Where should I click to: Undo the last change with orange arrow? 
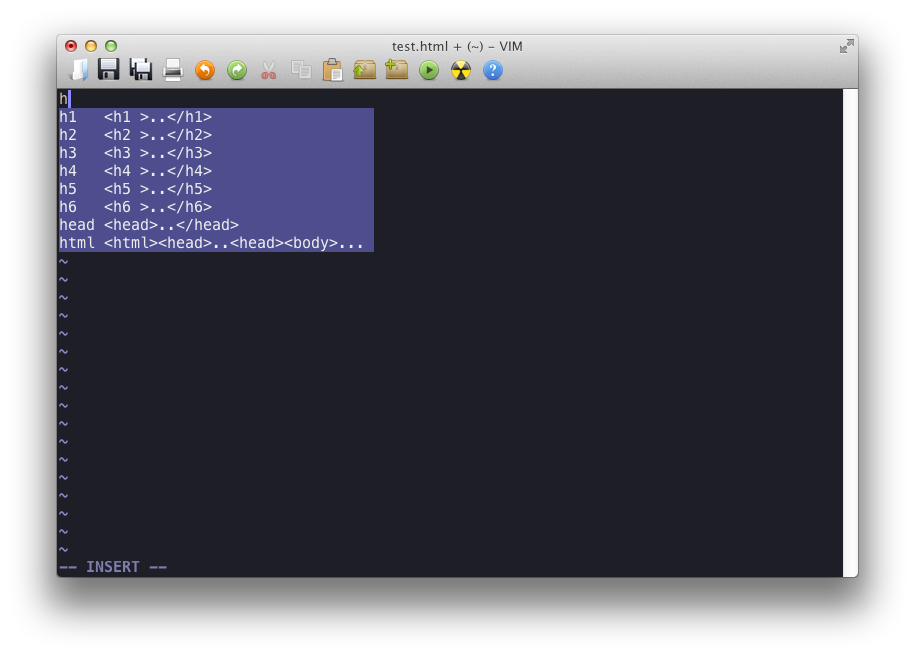coord(205,70)
